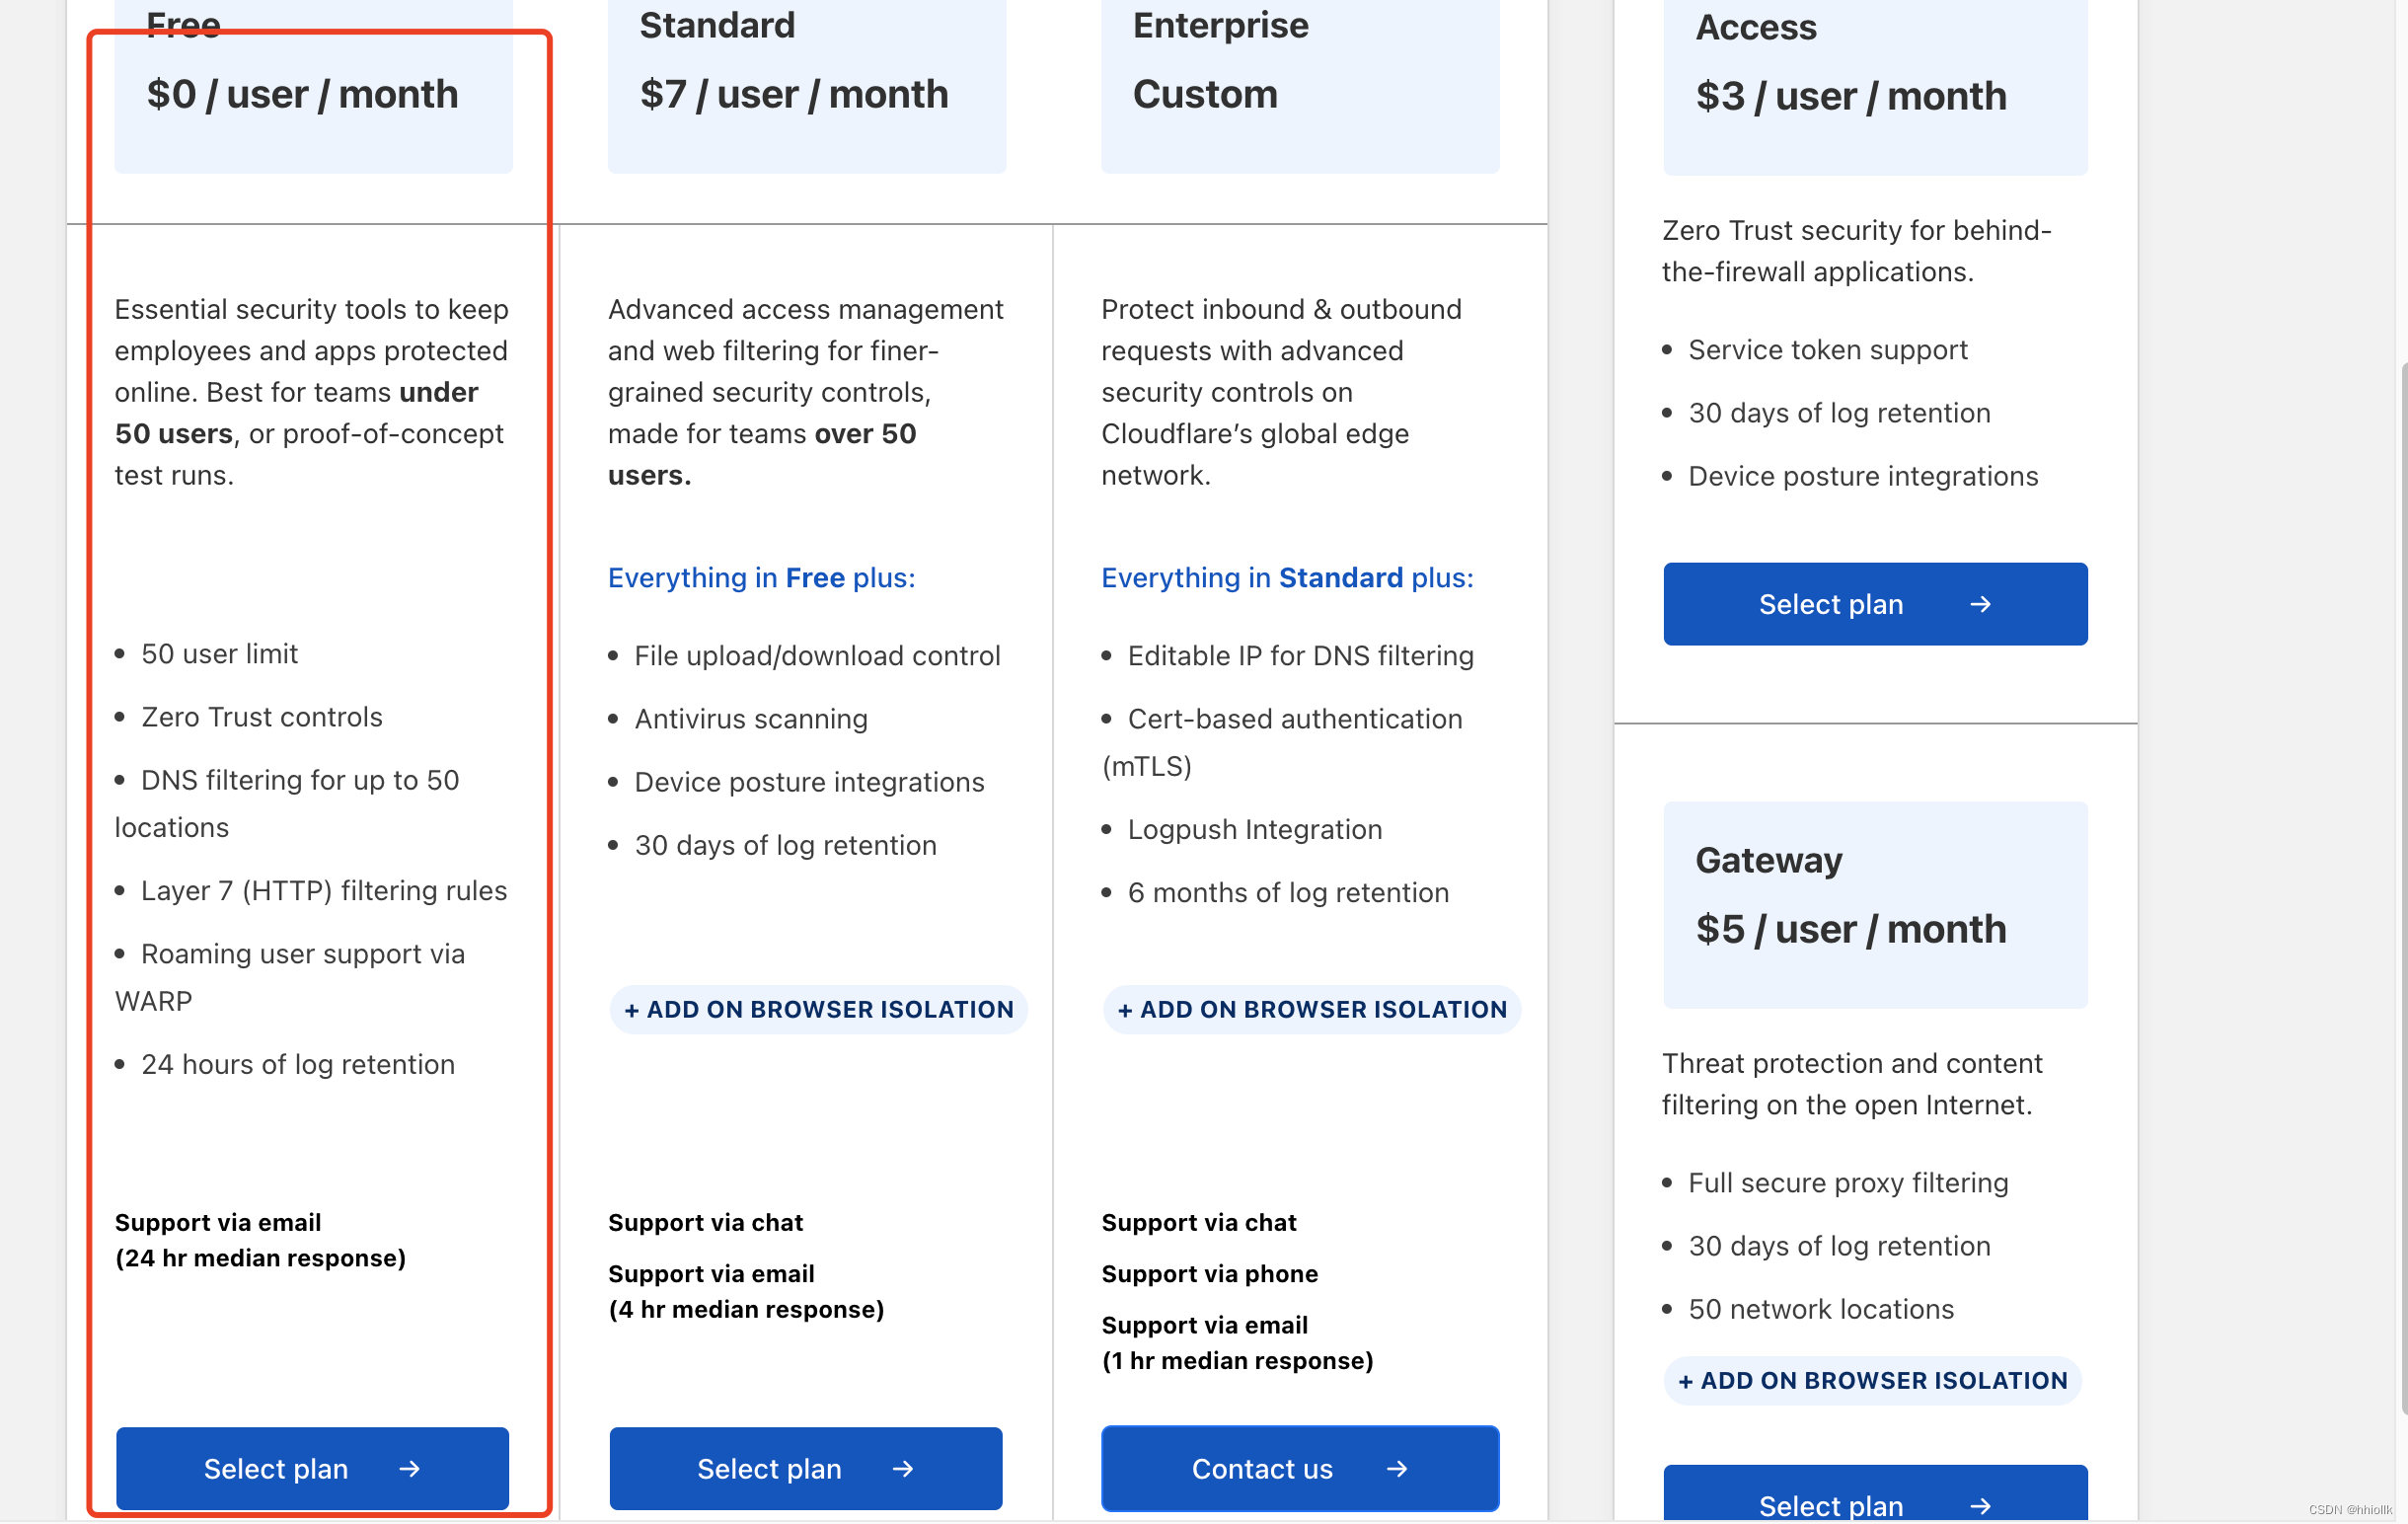
Task: Click plus icon on Enterprise browser isolation add-on
Action: (x=1125, y=1011)
